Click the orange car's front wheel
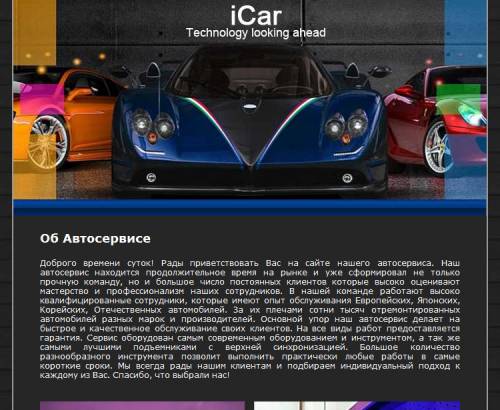 (x=47, y=142)
